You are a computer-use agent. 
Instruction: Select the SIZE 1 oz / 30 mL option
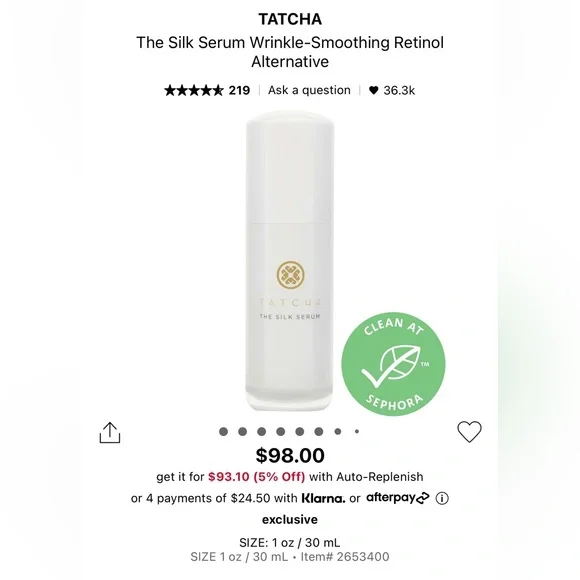pyautogui.click(x=290, y=543)
